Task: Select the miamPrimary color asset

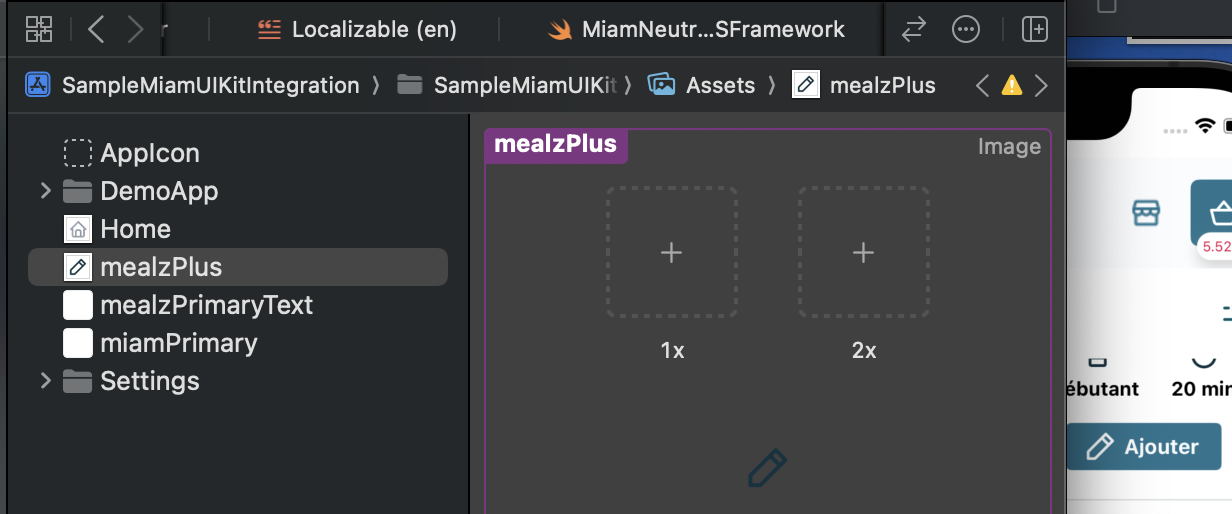Action: tap(178, 343)
